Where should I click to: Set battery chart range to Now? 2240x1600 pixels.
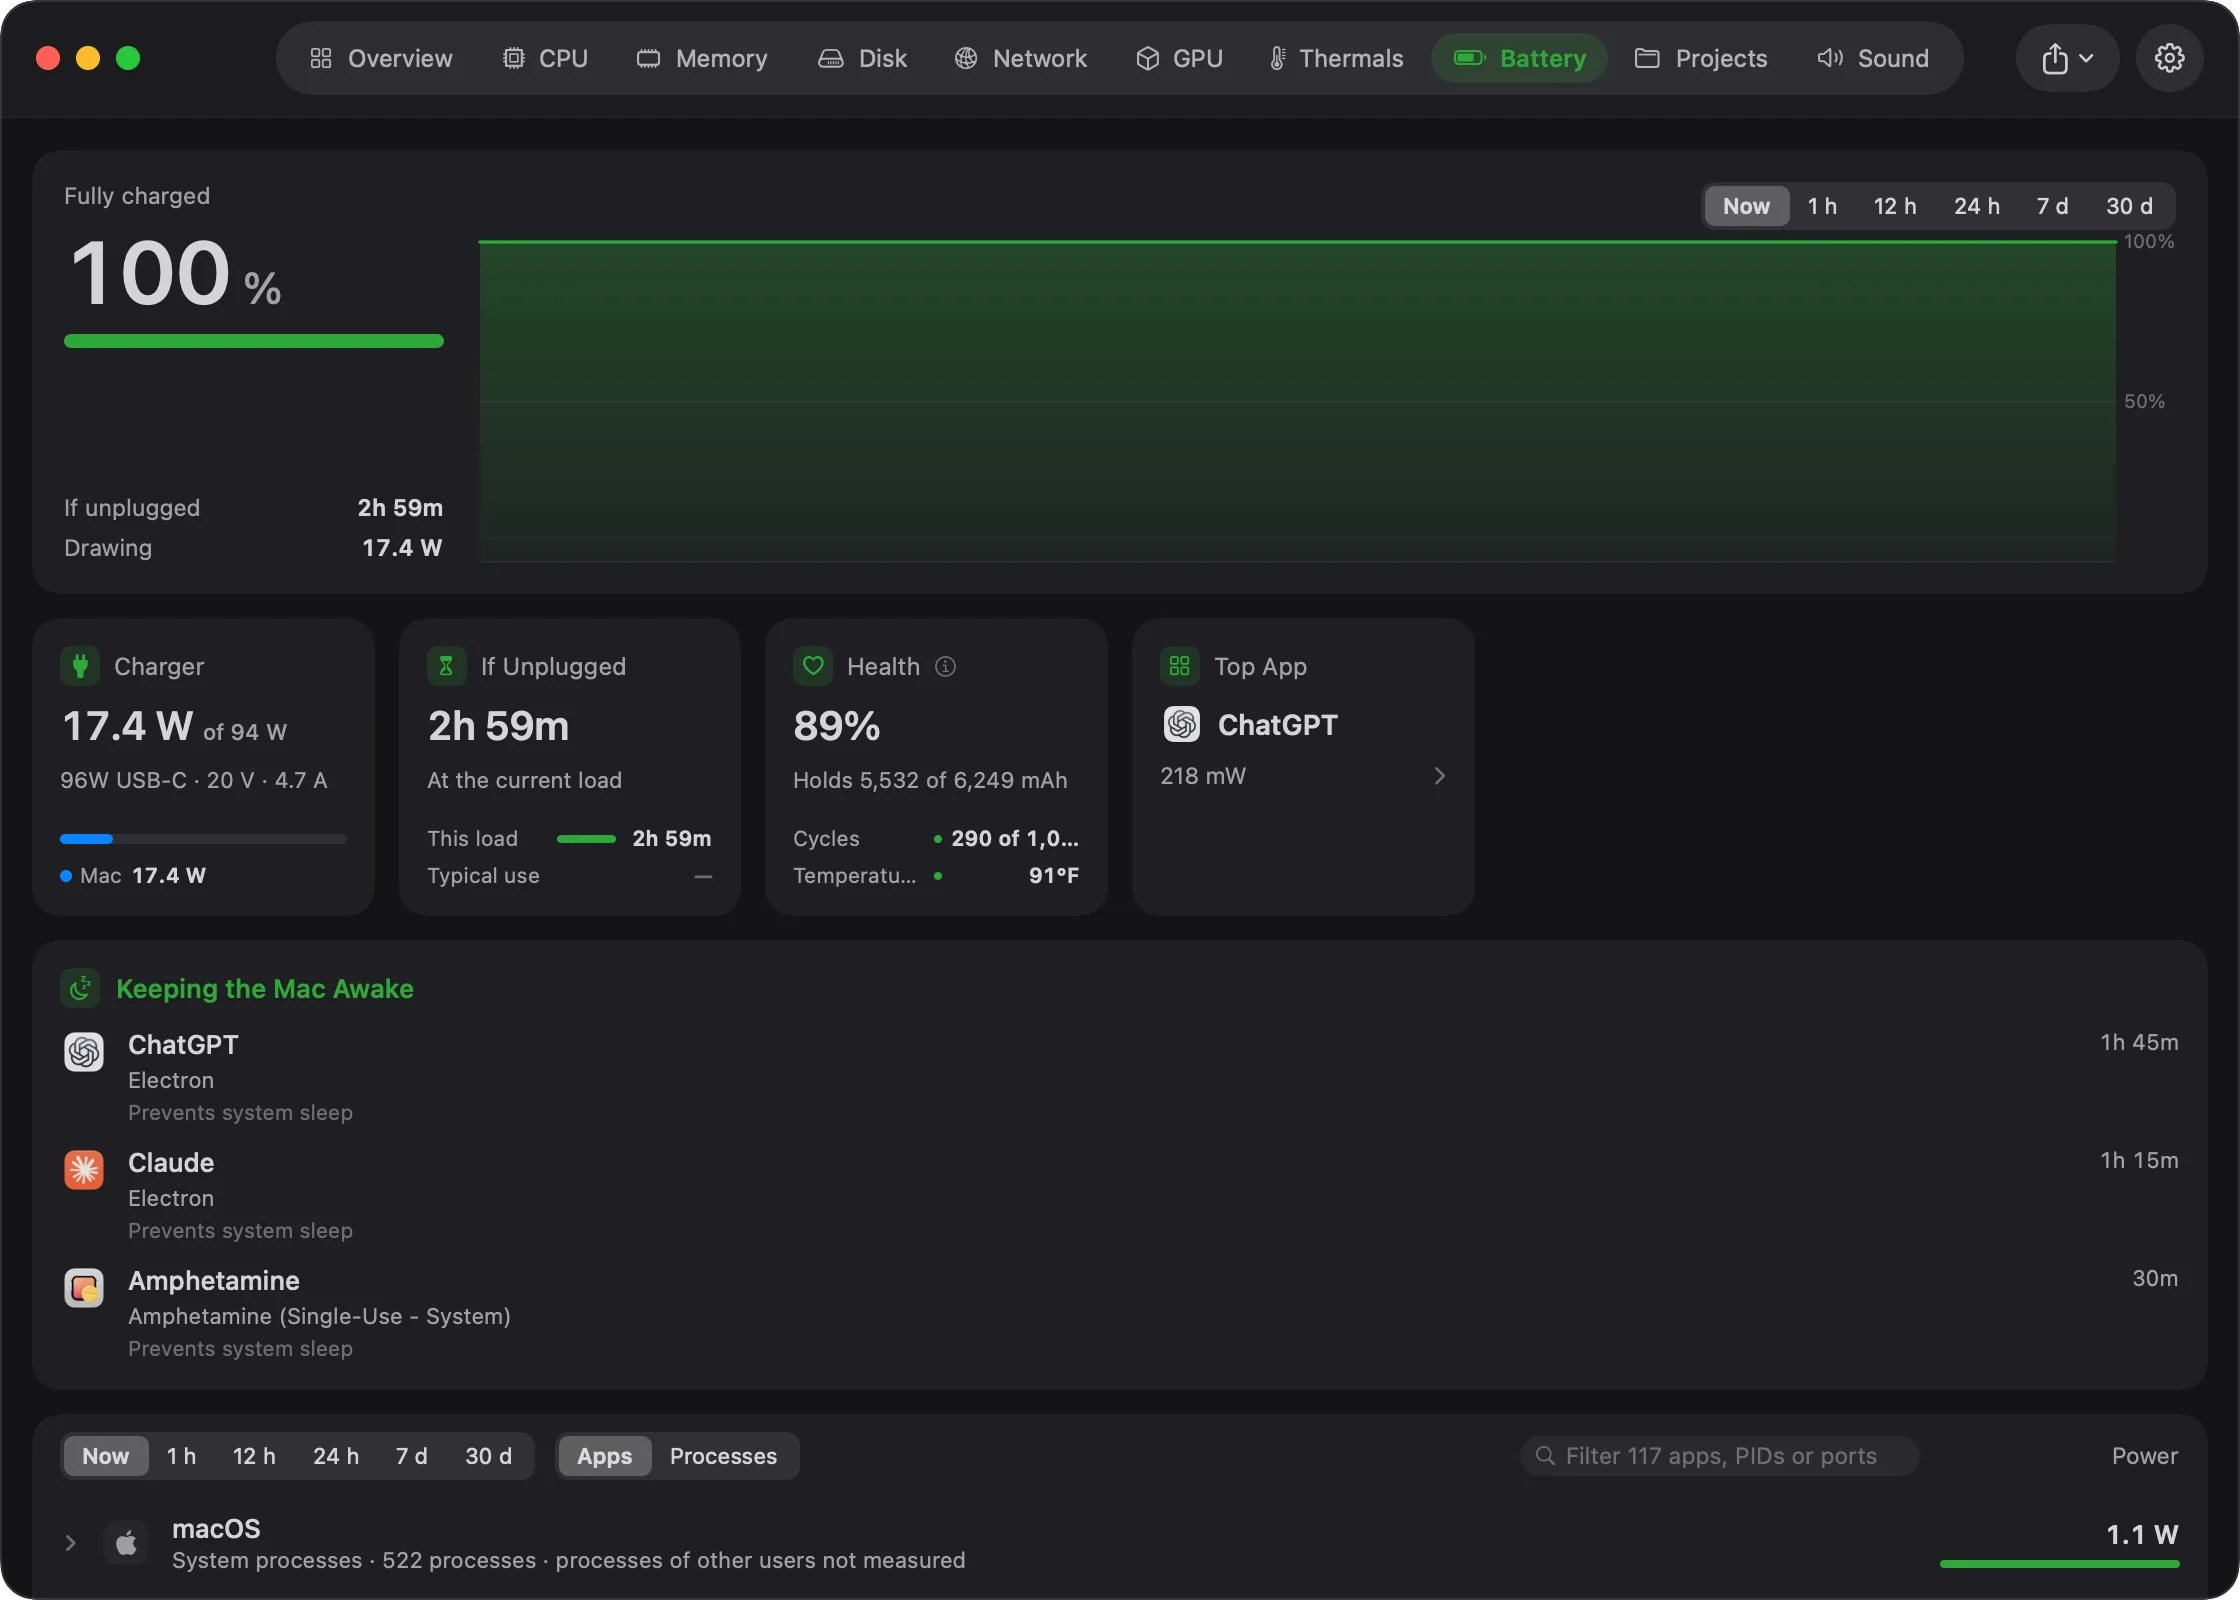point(1746,206)
